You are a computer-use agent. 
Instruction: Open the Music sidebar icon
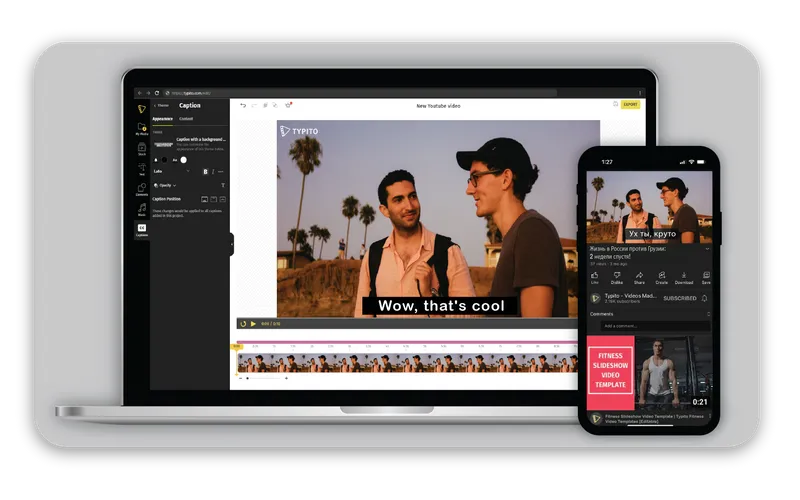click(x=142, y=209)
